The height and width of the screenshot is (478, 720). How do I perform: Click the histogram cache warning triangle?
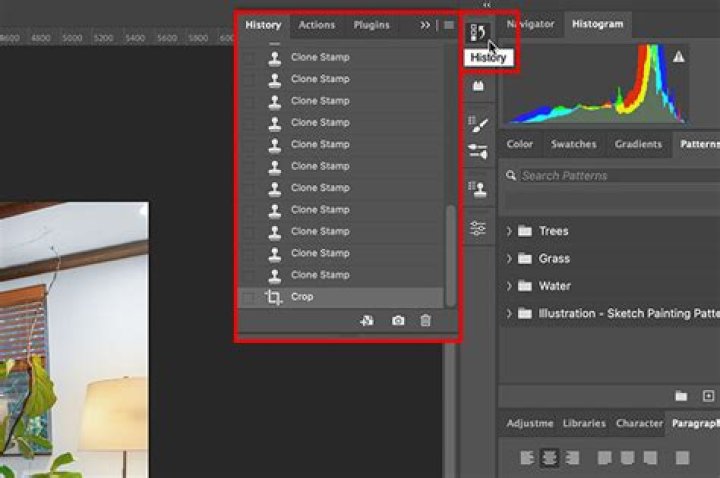pyautogui.click(x=679, y=57)
